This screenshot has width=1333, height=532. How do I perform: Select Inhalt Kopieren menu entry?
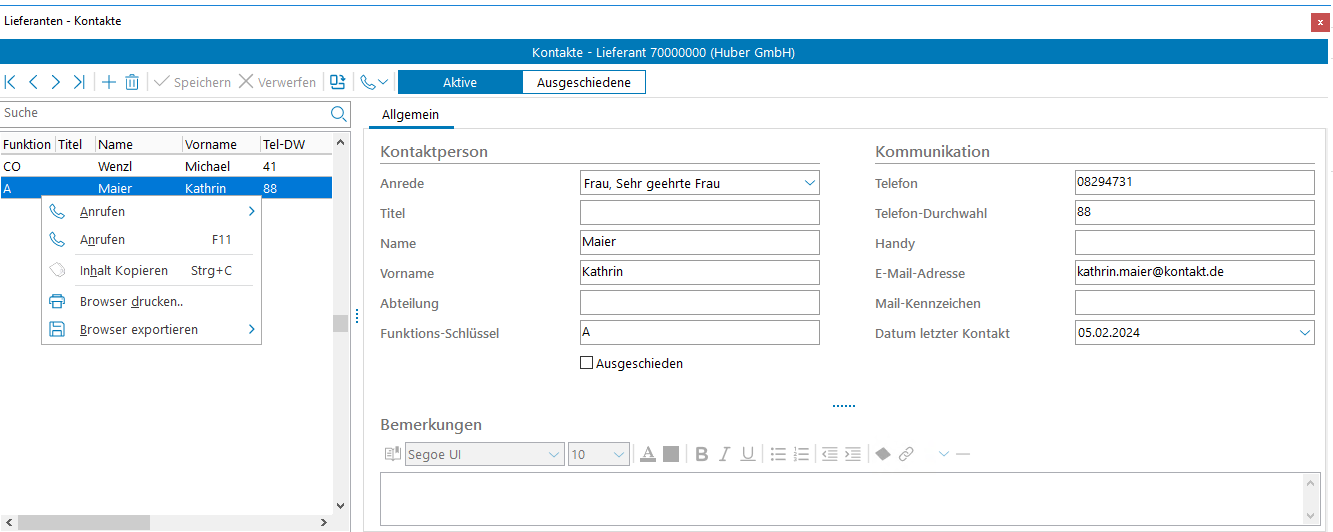123,271
